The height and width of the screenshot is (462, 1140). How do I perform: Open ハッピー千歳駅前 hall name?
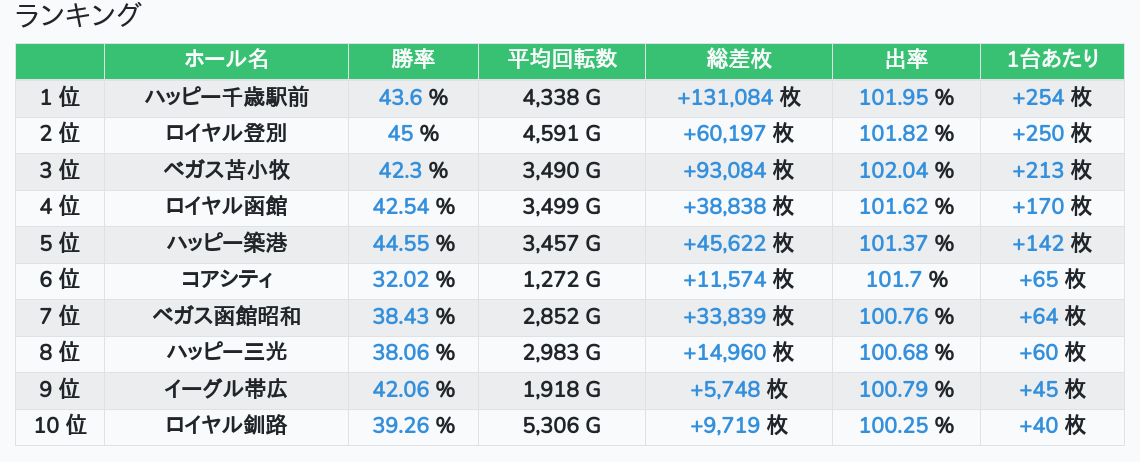(226, 98)
